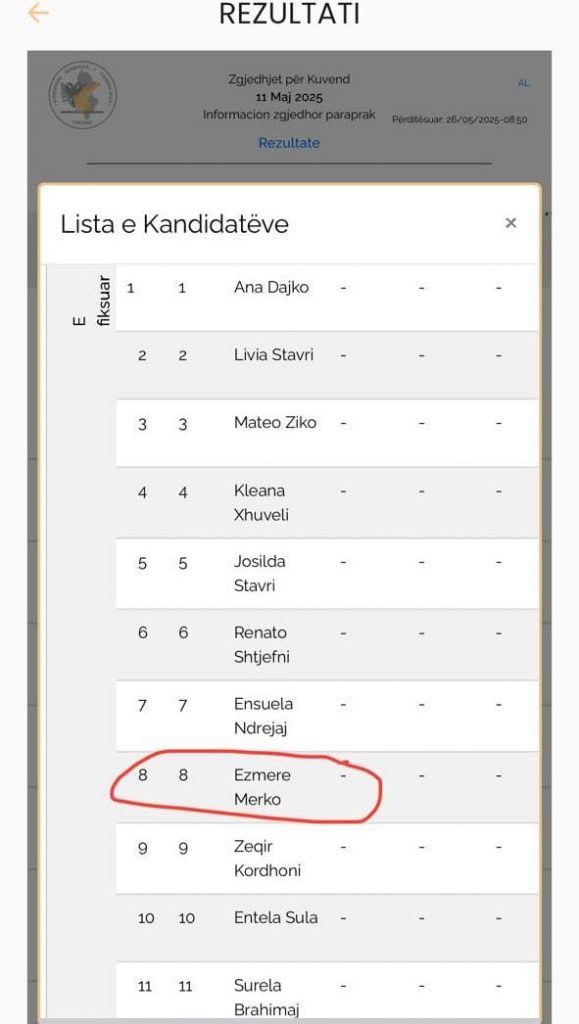Image resolution: width=579 pixels, height=1024 pixels.
Task: Tap the orange back arrow
Action: (x=38, y=12)
